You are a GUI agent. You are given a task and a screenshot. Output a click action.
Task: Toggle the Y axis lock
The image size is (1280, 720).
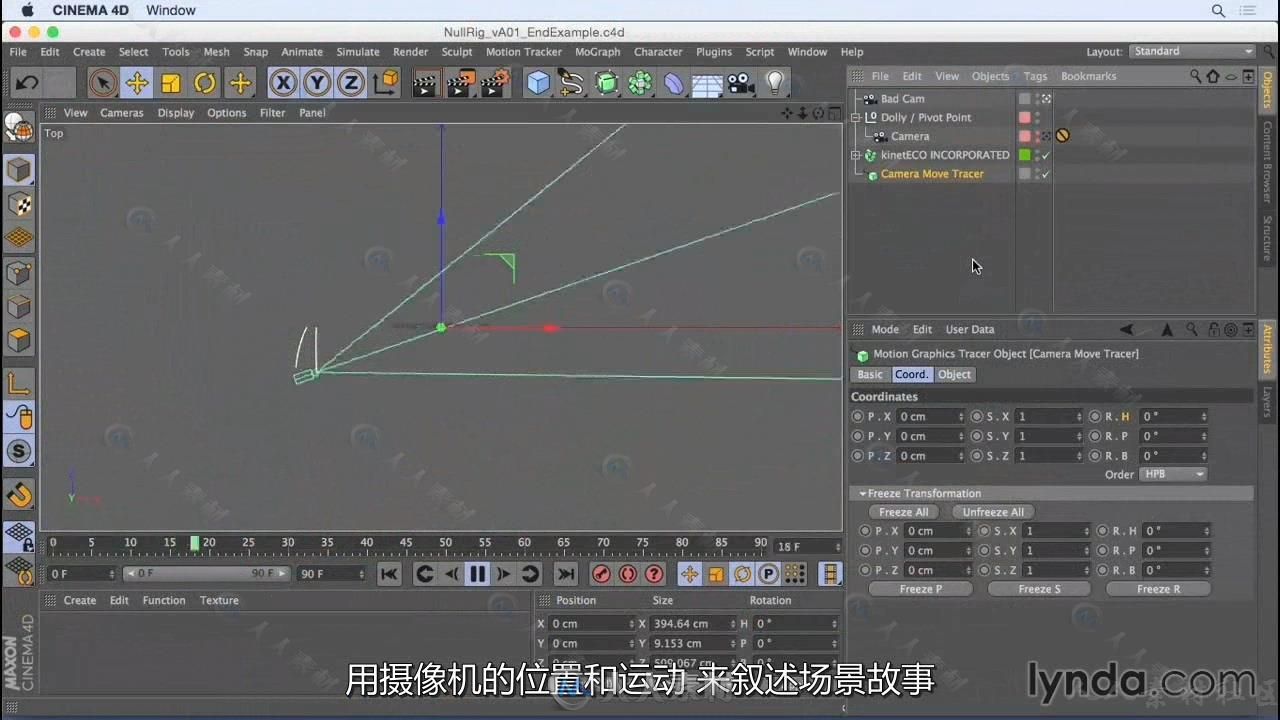click(317, 83)
